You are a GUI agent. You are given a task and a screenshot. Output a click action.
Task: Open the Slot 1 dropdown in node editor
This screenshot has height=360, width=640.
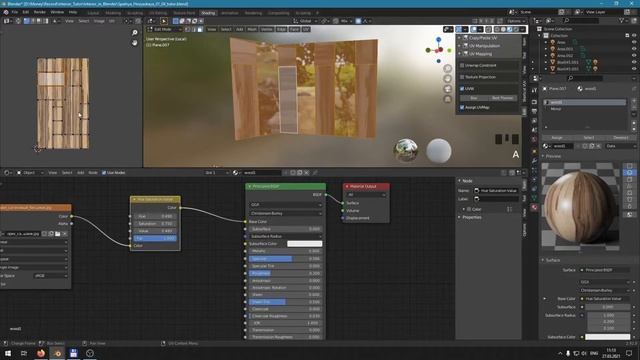pyautogui.click(x=217, y=173)
